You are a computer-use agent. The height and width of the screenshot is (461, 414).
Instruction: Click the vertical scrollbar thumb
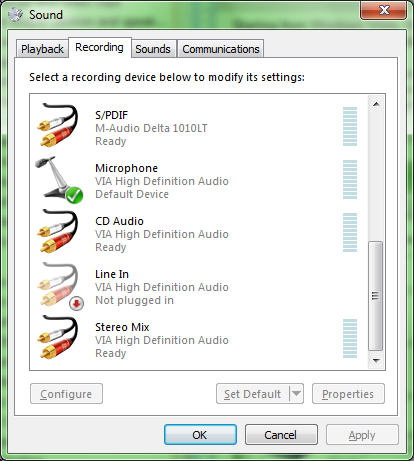pos(376,296)
